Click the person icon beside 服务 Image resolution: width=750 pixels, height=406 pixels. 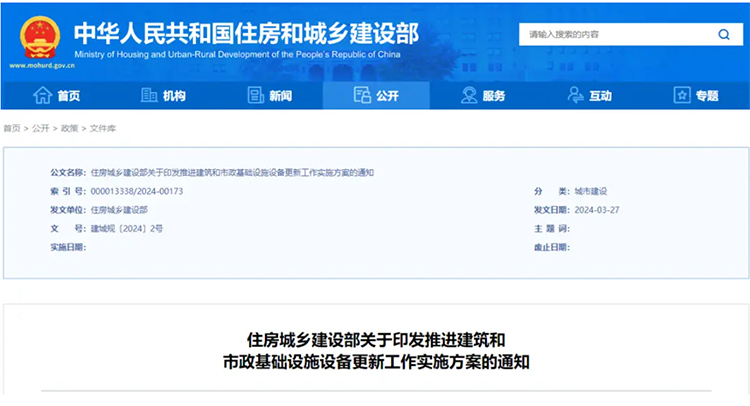pyautogui.click(x=469, y=95)
